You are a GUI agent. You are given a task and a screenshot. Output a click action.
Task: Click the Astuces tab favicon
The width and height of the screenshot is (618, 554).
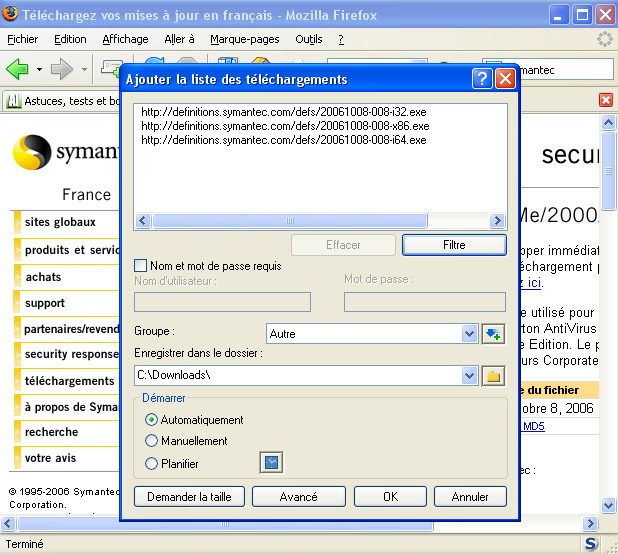[x=14, y=101]
